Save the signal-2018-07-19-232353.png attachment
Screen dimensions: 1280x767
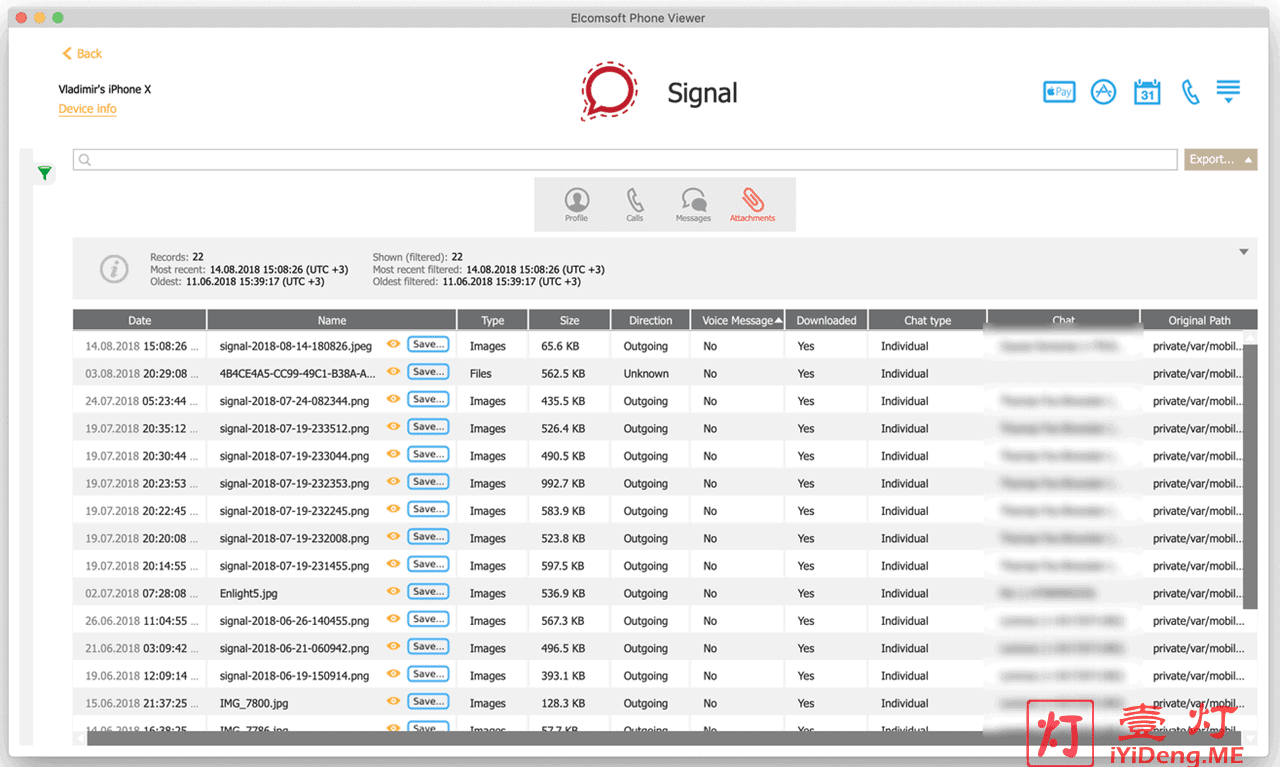(428, 482)
